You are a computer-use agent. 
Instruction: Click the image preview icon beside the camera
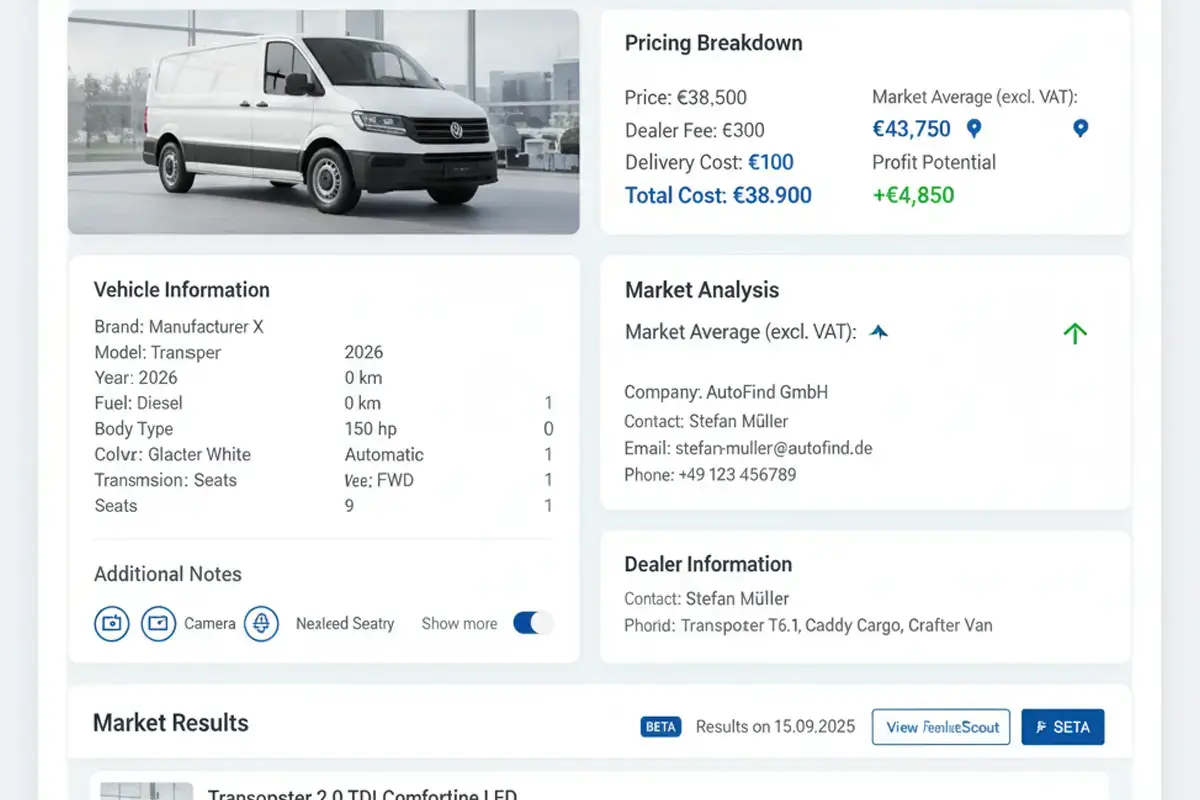[x=159, y=623]
